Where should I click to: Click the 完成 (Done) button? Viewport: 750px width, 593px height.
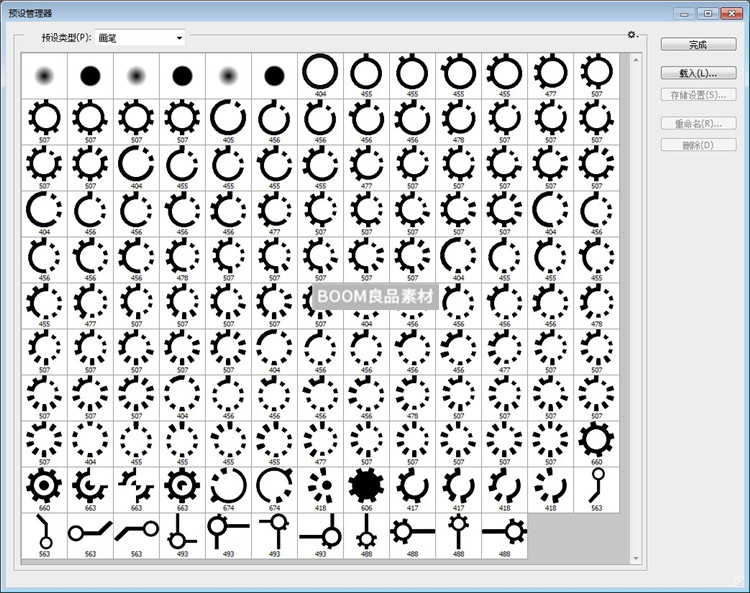tap(697, 45)
